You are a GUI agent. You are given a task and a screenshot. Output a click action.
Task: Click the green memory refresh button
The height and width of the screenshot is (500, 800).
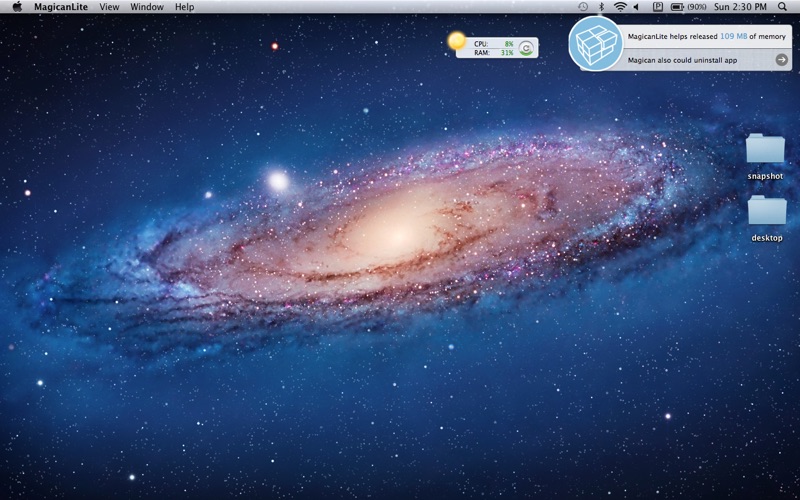(x=526, y=48)
